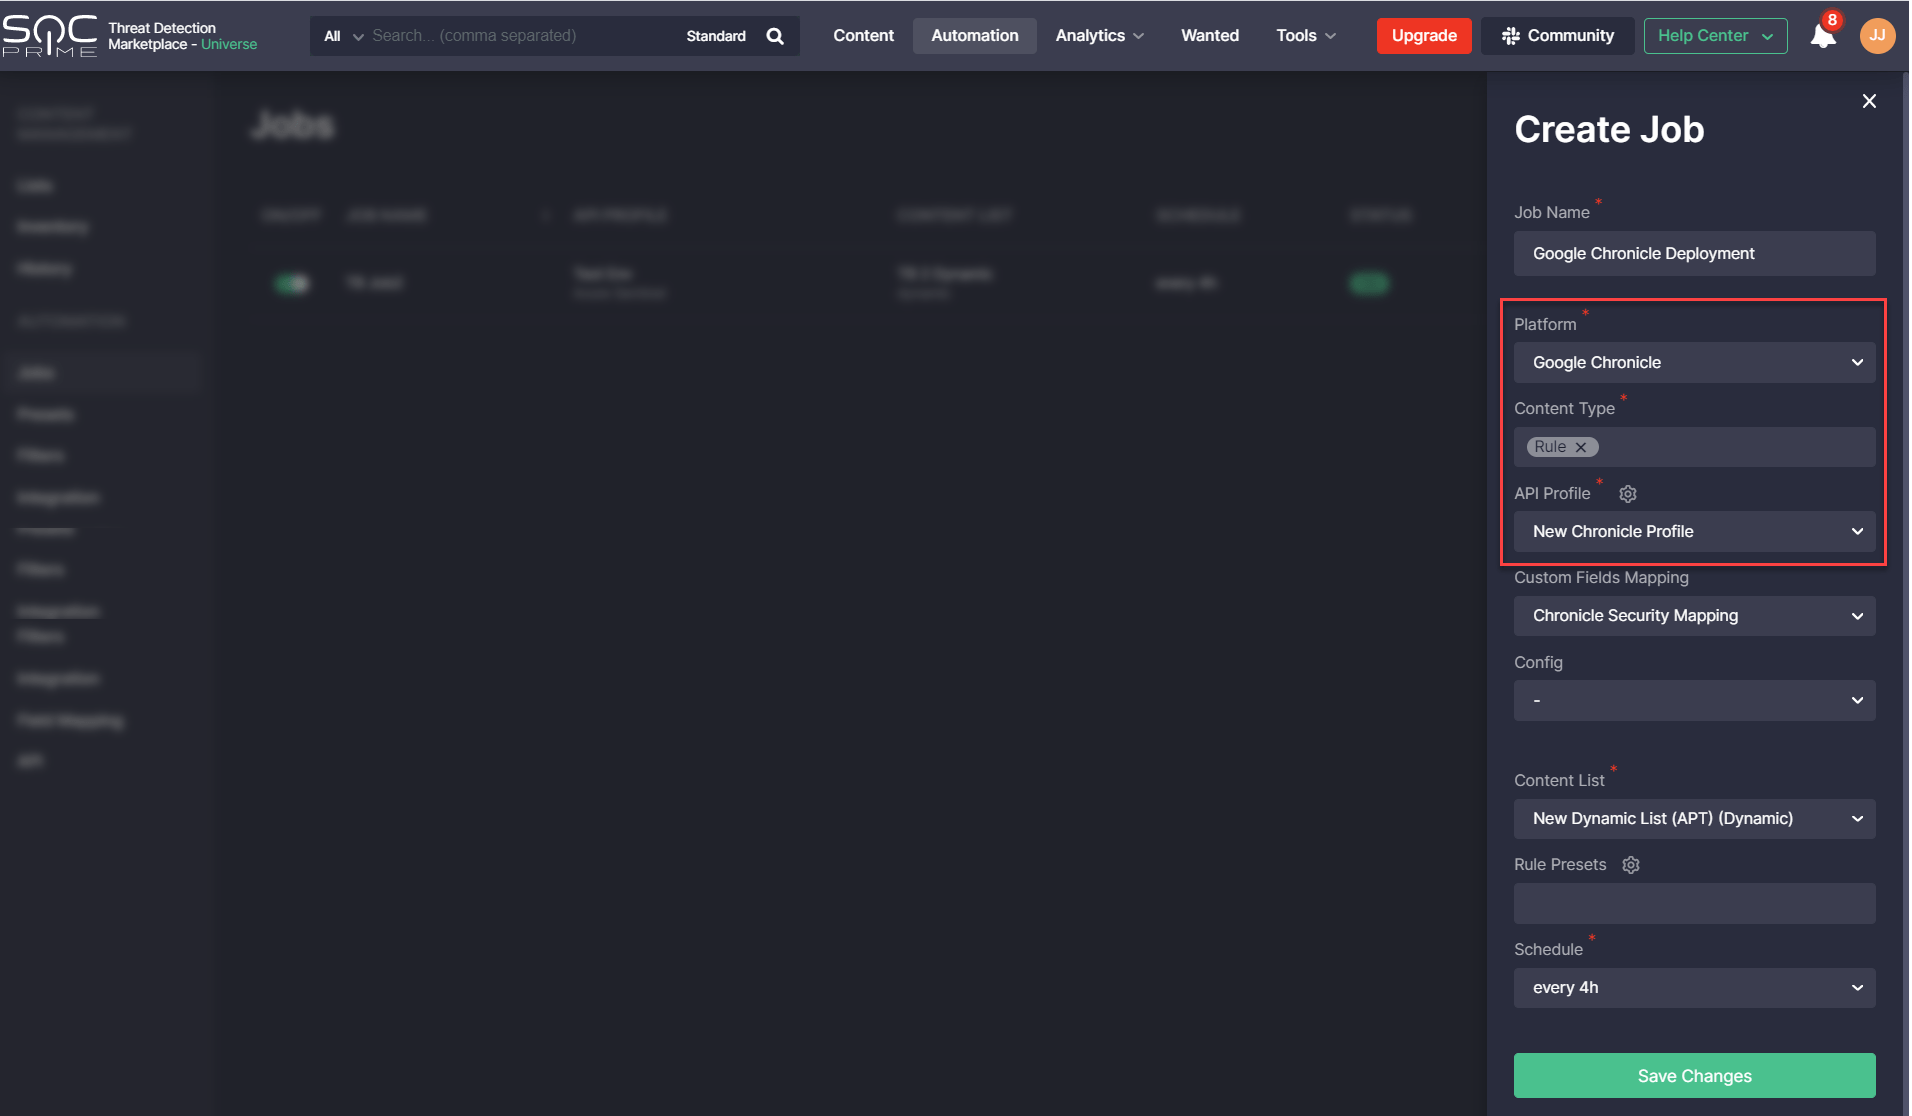
Task: Open Rule Presets settings gear
Action: coord(1631,865)
